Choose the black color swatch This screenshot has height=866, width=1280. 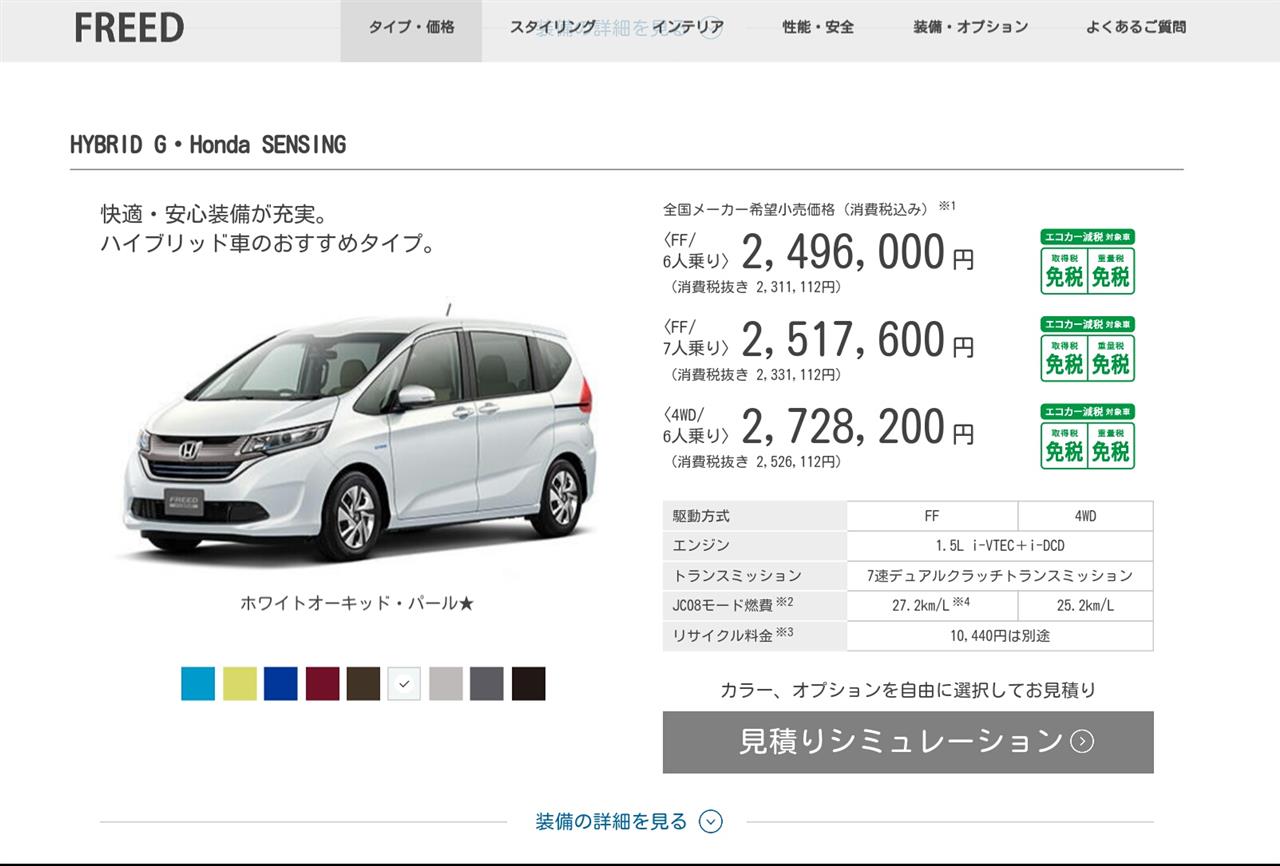click(528, 684)
